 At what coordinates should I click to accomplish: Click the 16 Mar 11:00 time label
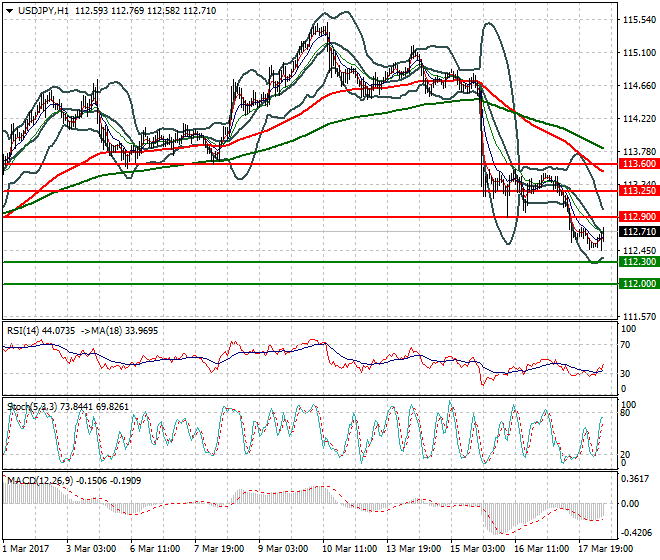[541, 549]
